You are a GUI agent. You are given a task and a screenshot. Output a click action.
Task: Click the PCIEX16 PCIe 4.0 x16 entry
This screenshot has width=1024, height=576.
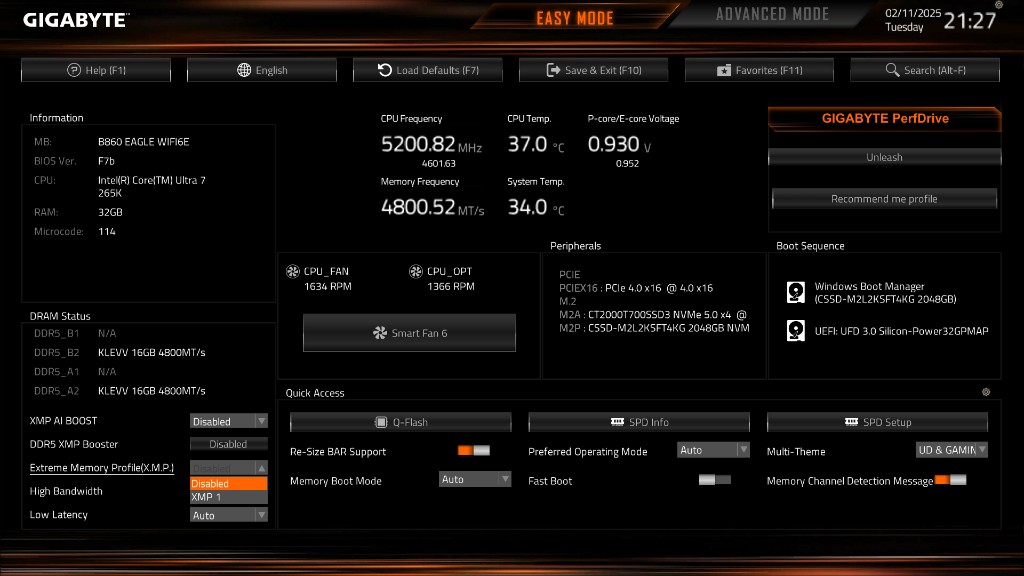[x=636, y=288]
